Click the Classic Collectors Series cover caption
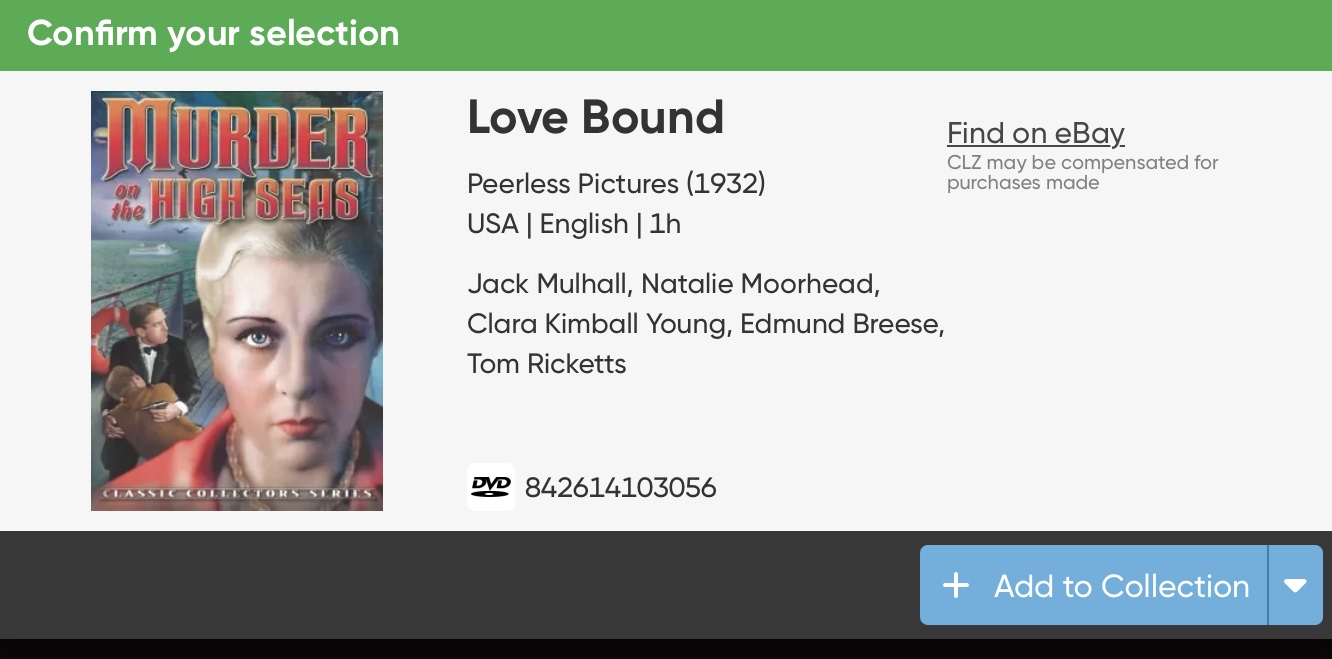The image size is (1332, 659). [x=237, y=493]
